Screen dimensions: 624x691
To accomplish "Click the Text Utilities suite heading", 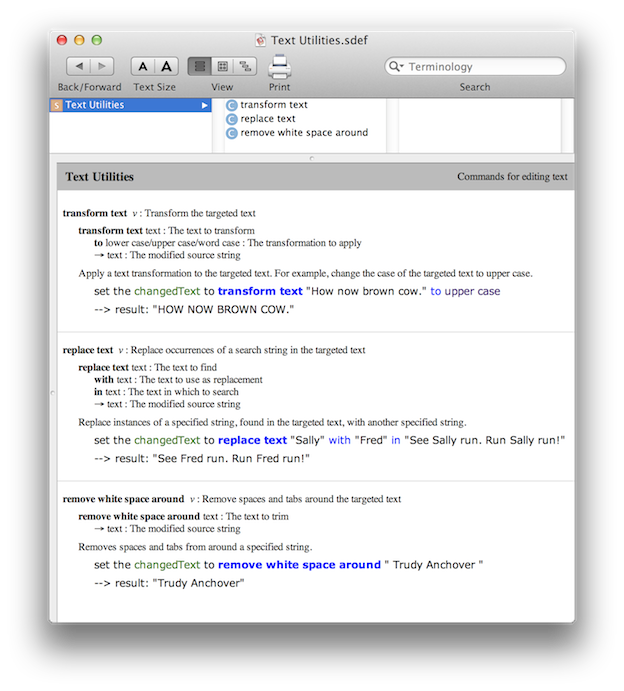I will 100,177.
